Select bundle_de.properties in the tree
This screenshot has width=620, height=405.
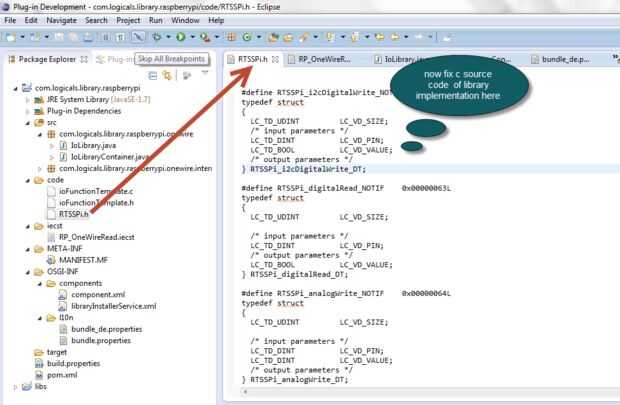(x=106, y=329)
